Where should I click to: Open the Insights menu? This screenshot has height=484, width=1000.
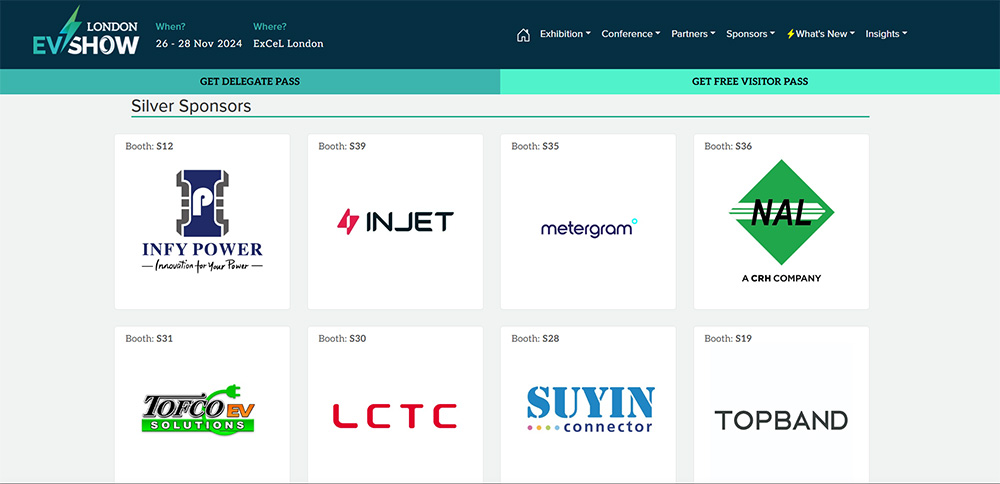pyautogui.click(x=886, y=34)
